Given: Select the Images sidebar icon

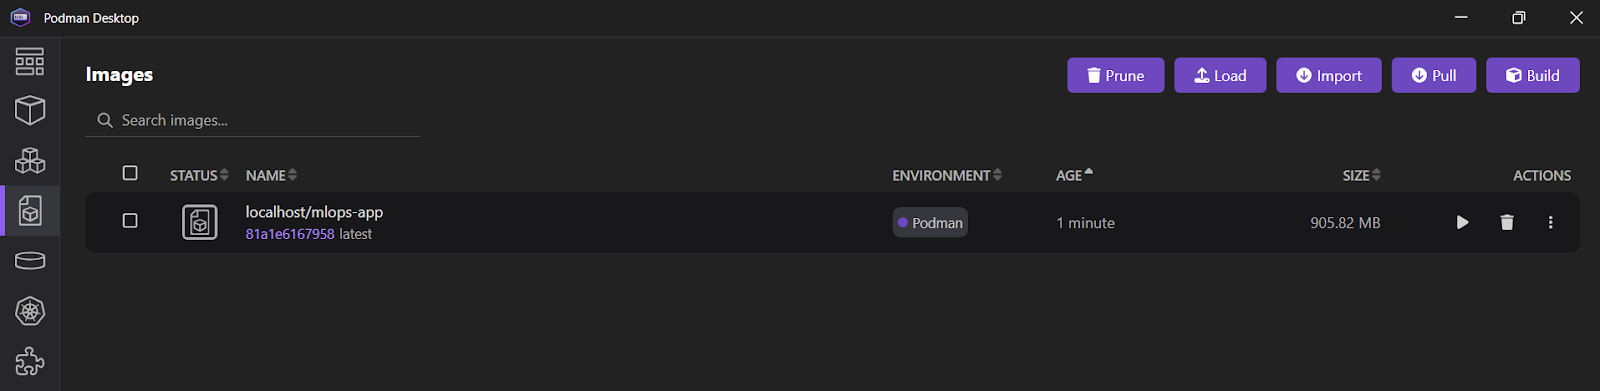Looking at the screenshot, I should [x=30, y=210].
